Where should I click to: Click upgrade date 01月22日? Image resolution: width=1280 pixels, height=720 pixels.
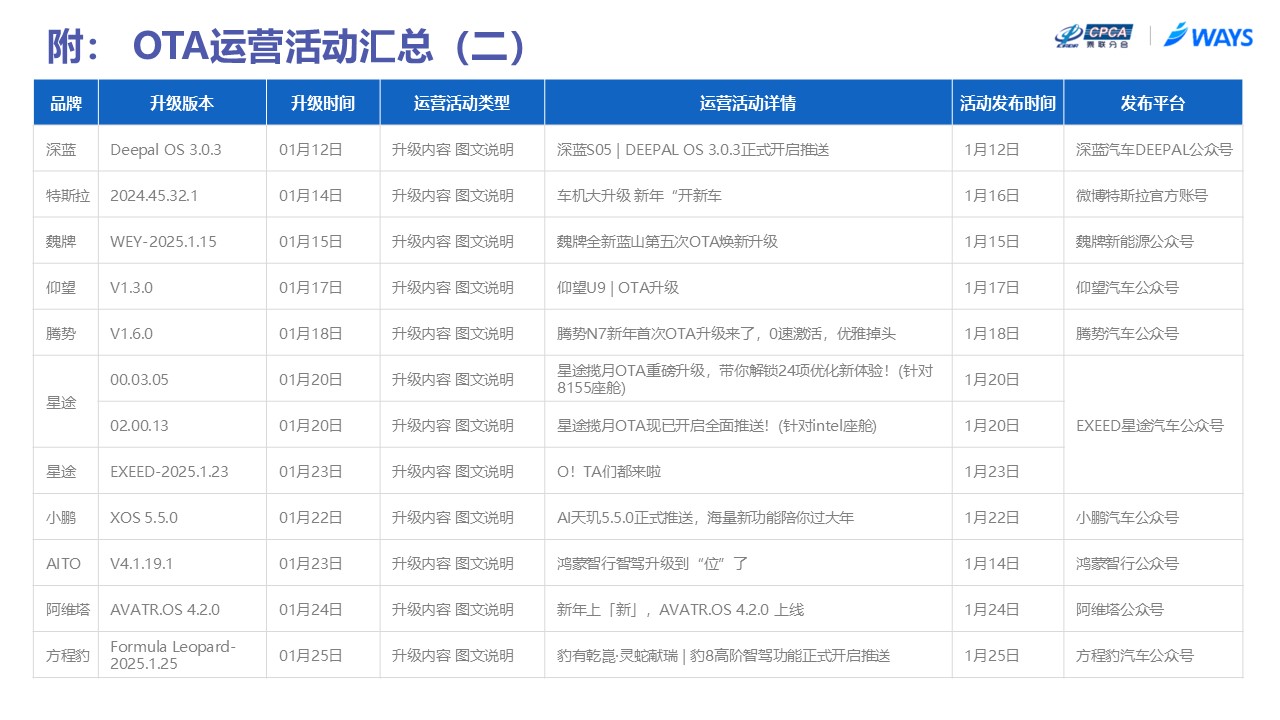tap(311, 518)
